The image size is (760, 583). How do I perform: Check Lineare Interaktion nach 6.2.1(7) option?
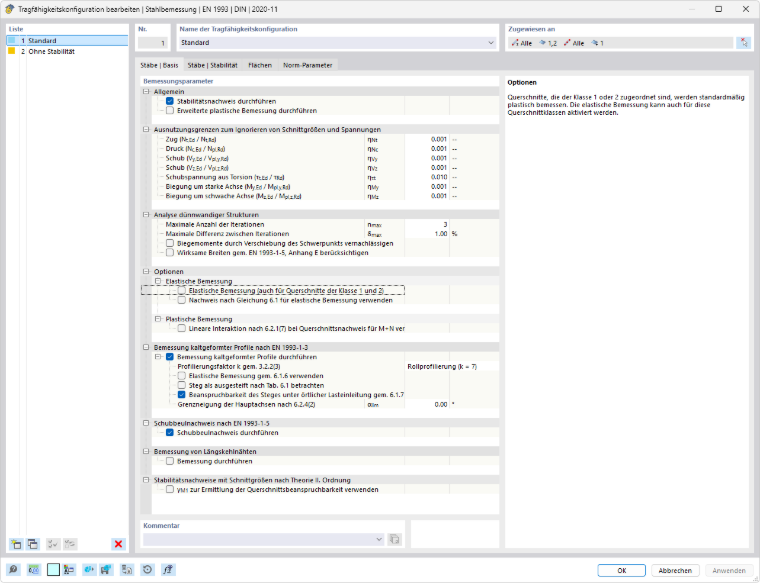tap(181, 329)
